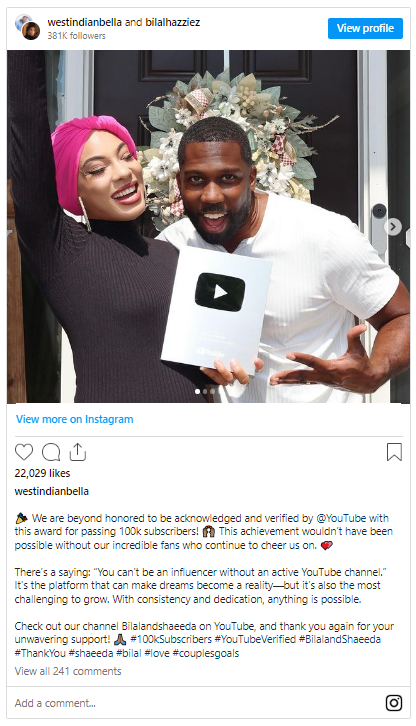Open the #BilalandShaeeda hashtag
416x726 pixels.
pos(340,639)
